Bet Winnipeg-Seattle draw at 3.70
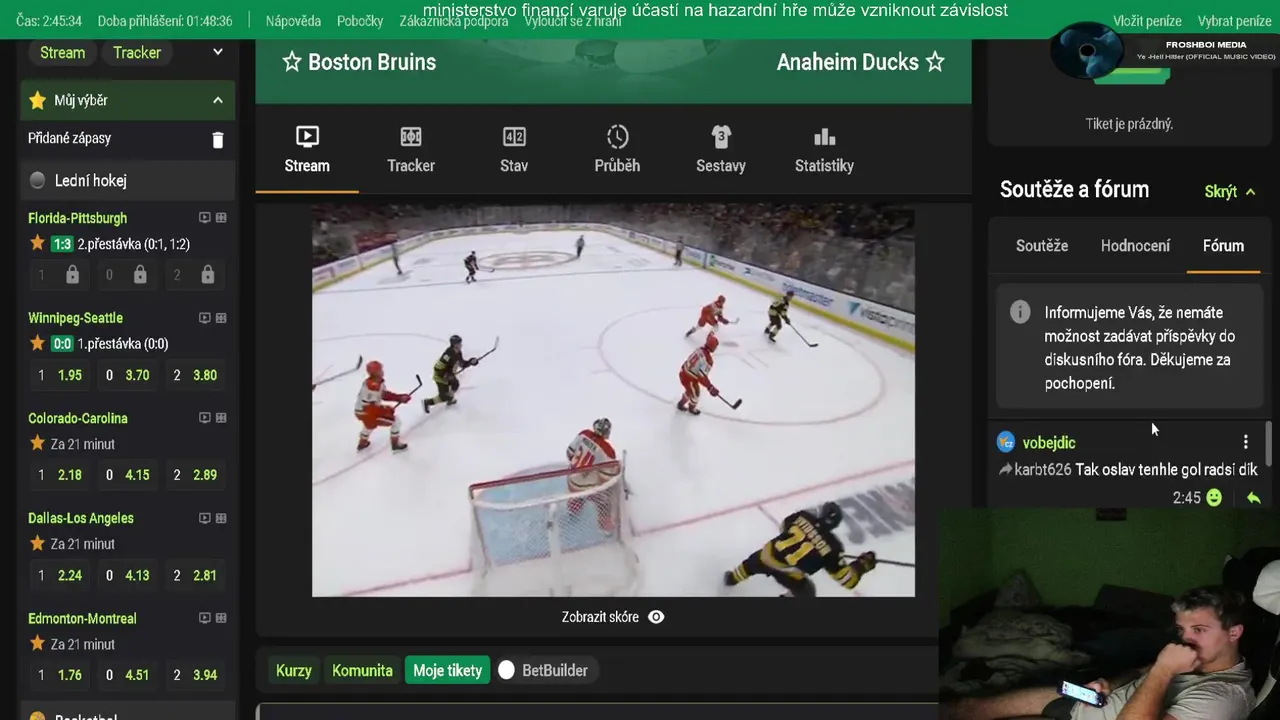Viewport: 1280px width, 720px height. point(128,375)
